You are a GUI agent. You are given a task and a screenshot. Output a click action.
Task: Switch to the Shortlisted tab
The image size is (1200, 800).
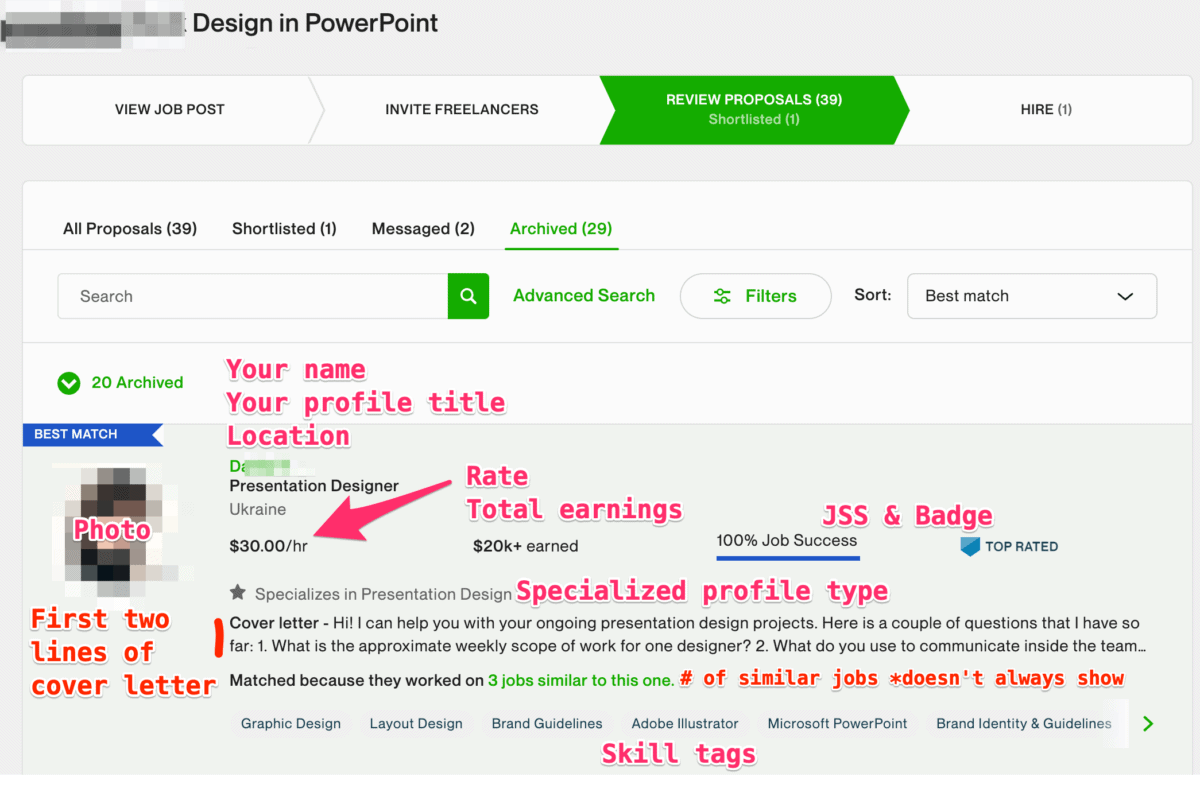[x=283, y=228]
